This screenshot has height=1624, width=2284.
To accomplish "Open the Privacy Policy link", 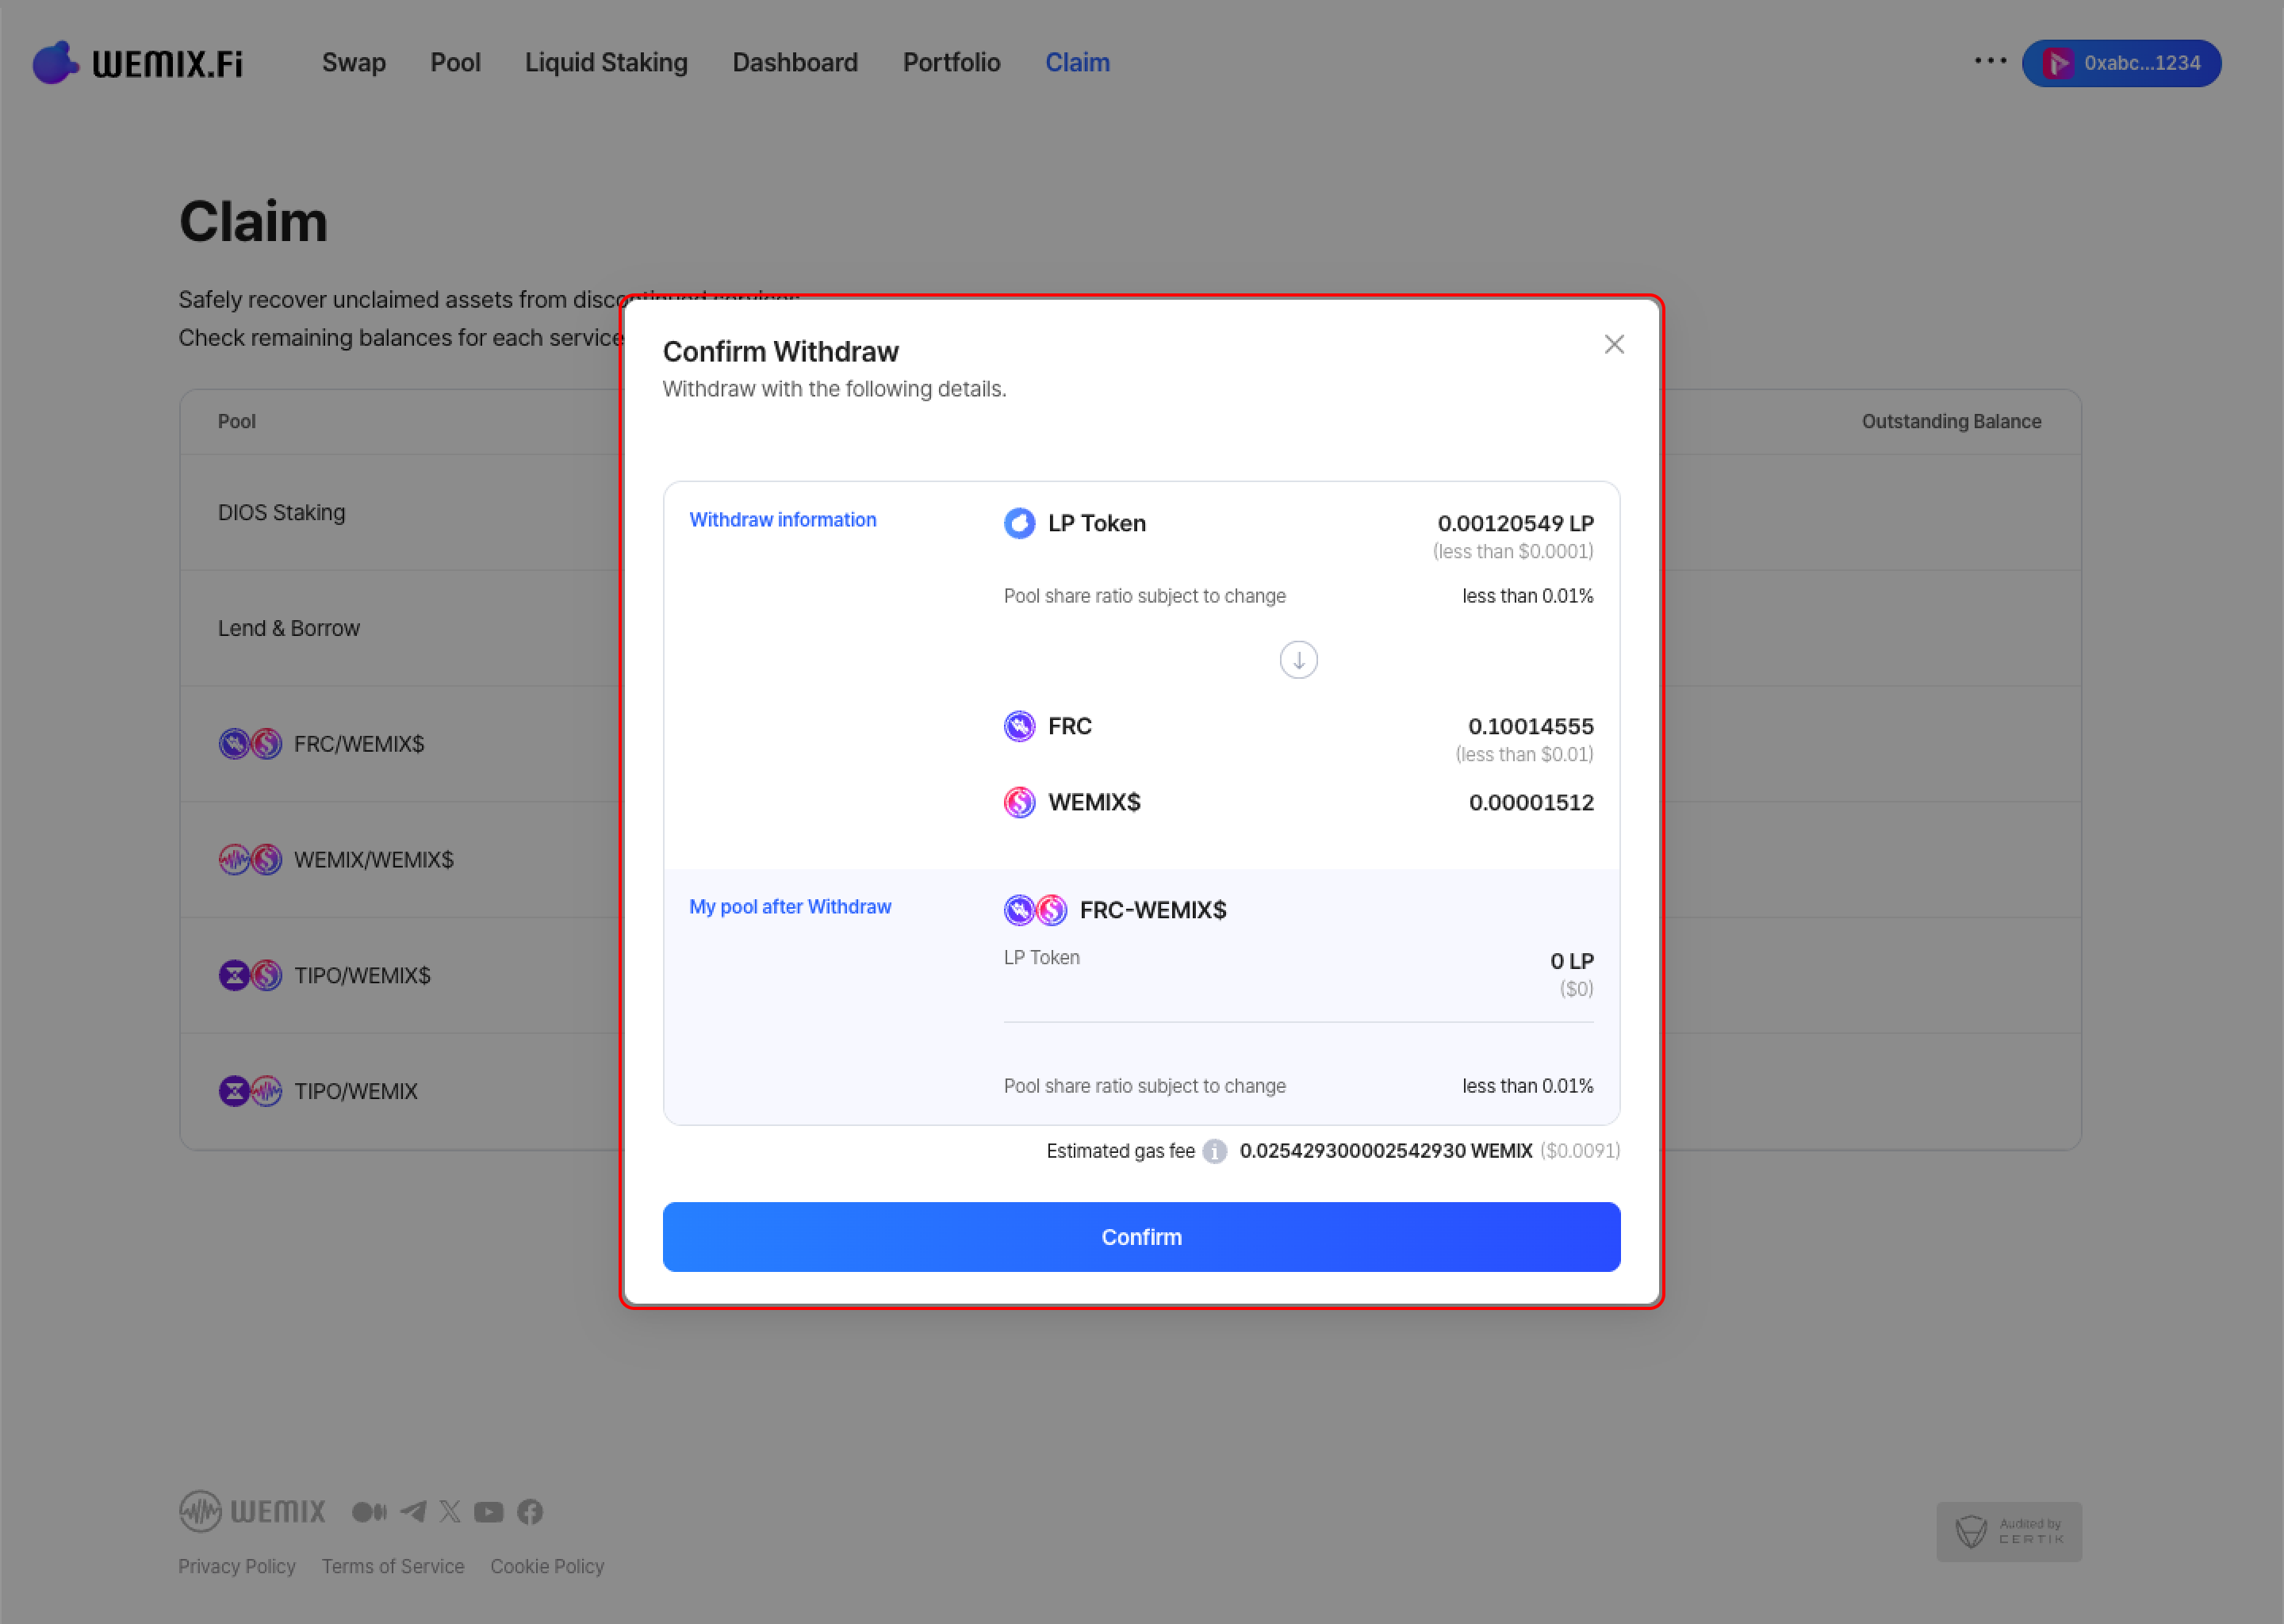I will pos(237,1566).
